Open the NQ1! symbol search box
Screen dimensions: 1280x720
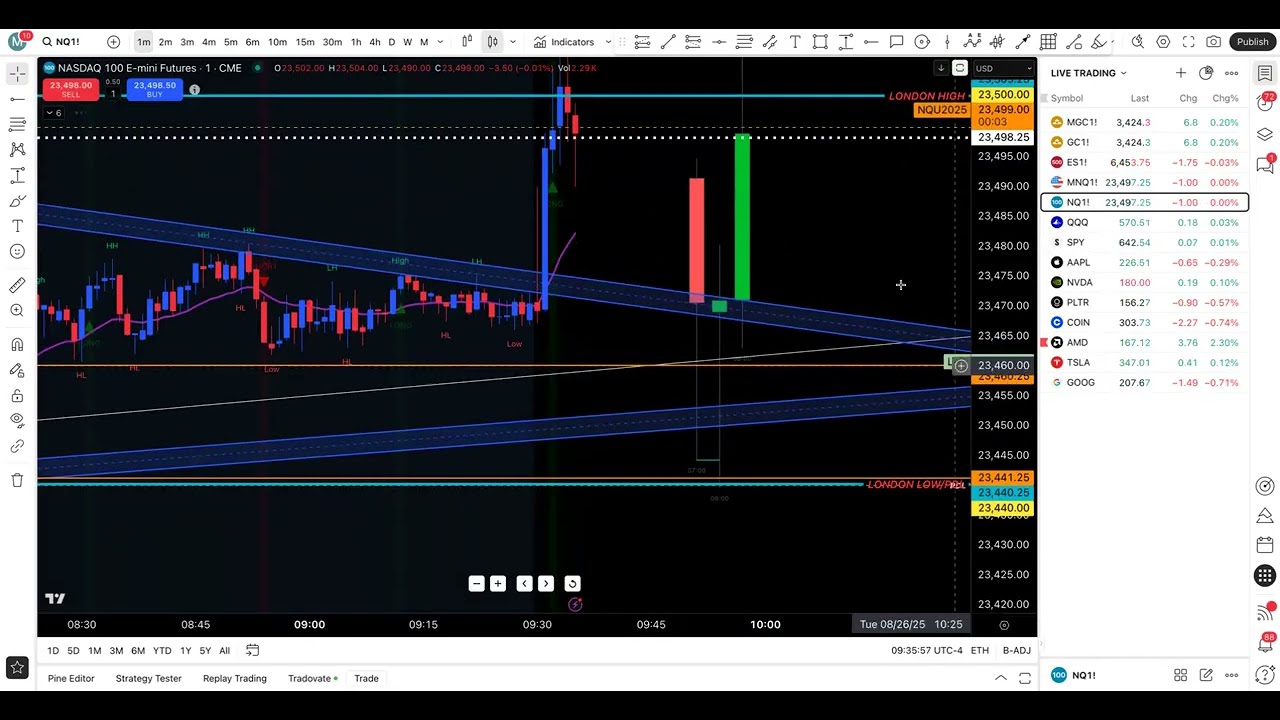tap(67, 42)
